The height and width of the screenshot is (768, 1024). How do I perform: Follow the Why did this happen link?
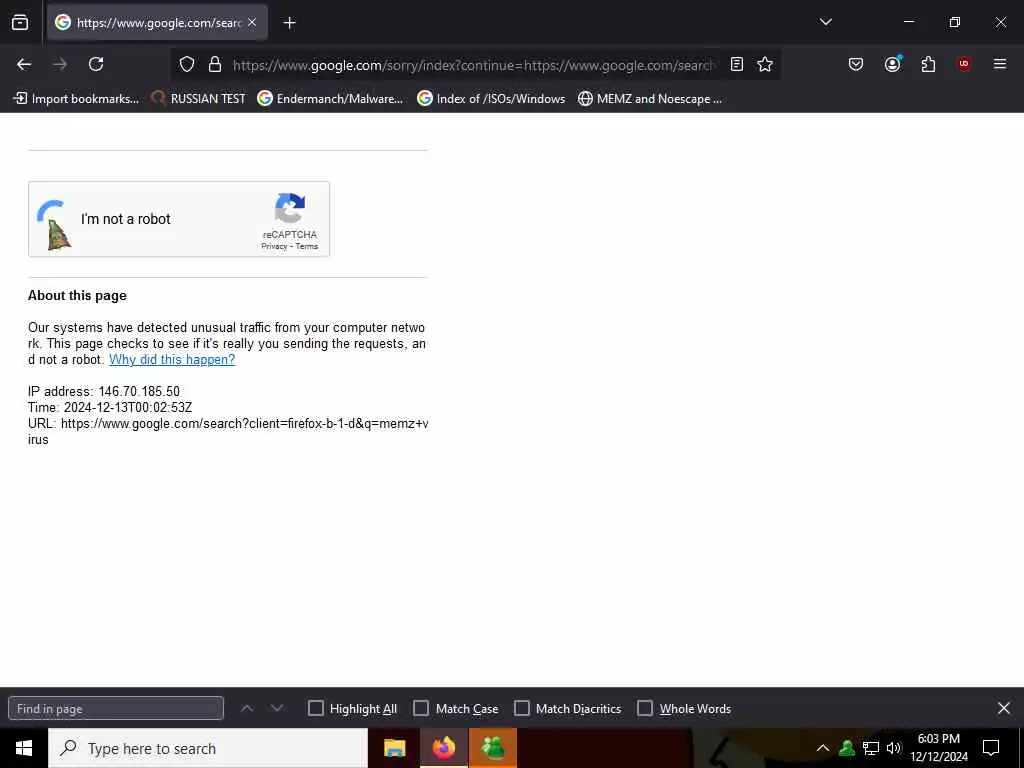[x=172, y=359]
